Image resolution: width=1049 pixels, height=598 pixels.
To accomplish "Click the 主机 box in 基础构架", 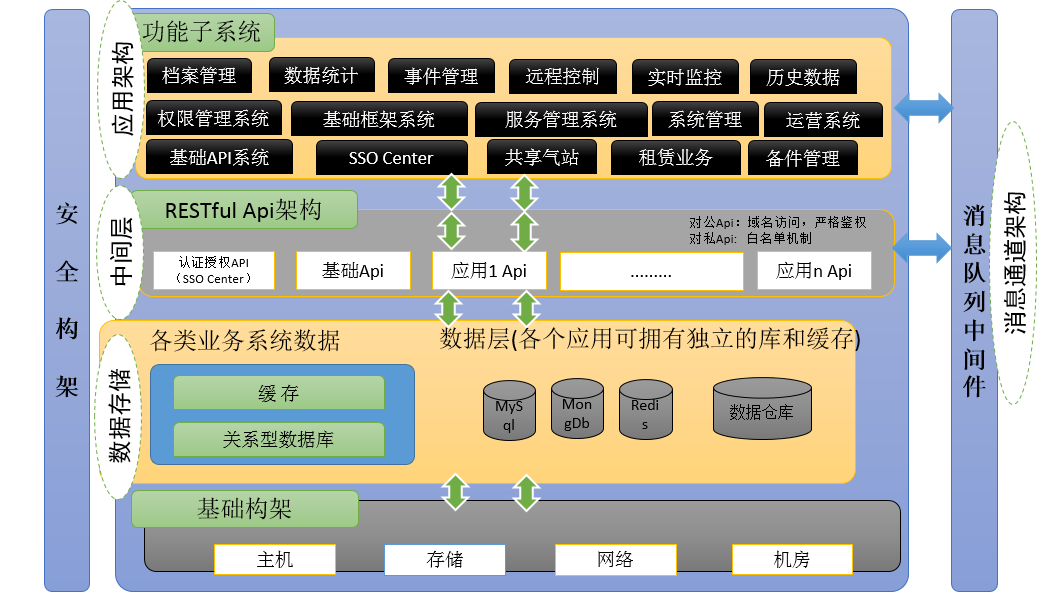I will coord(275,559).
